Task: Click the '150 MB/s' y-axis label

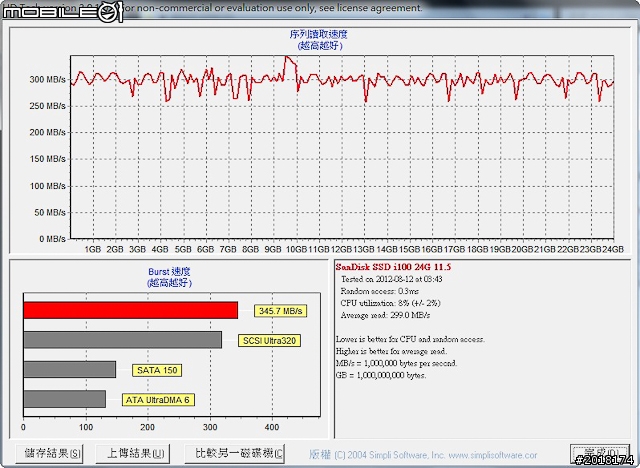Action: [x=47, y=159]
